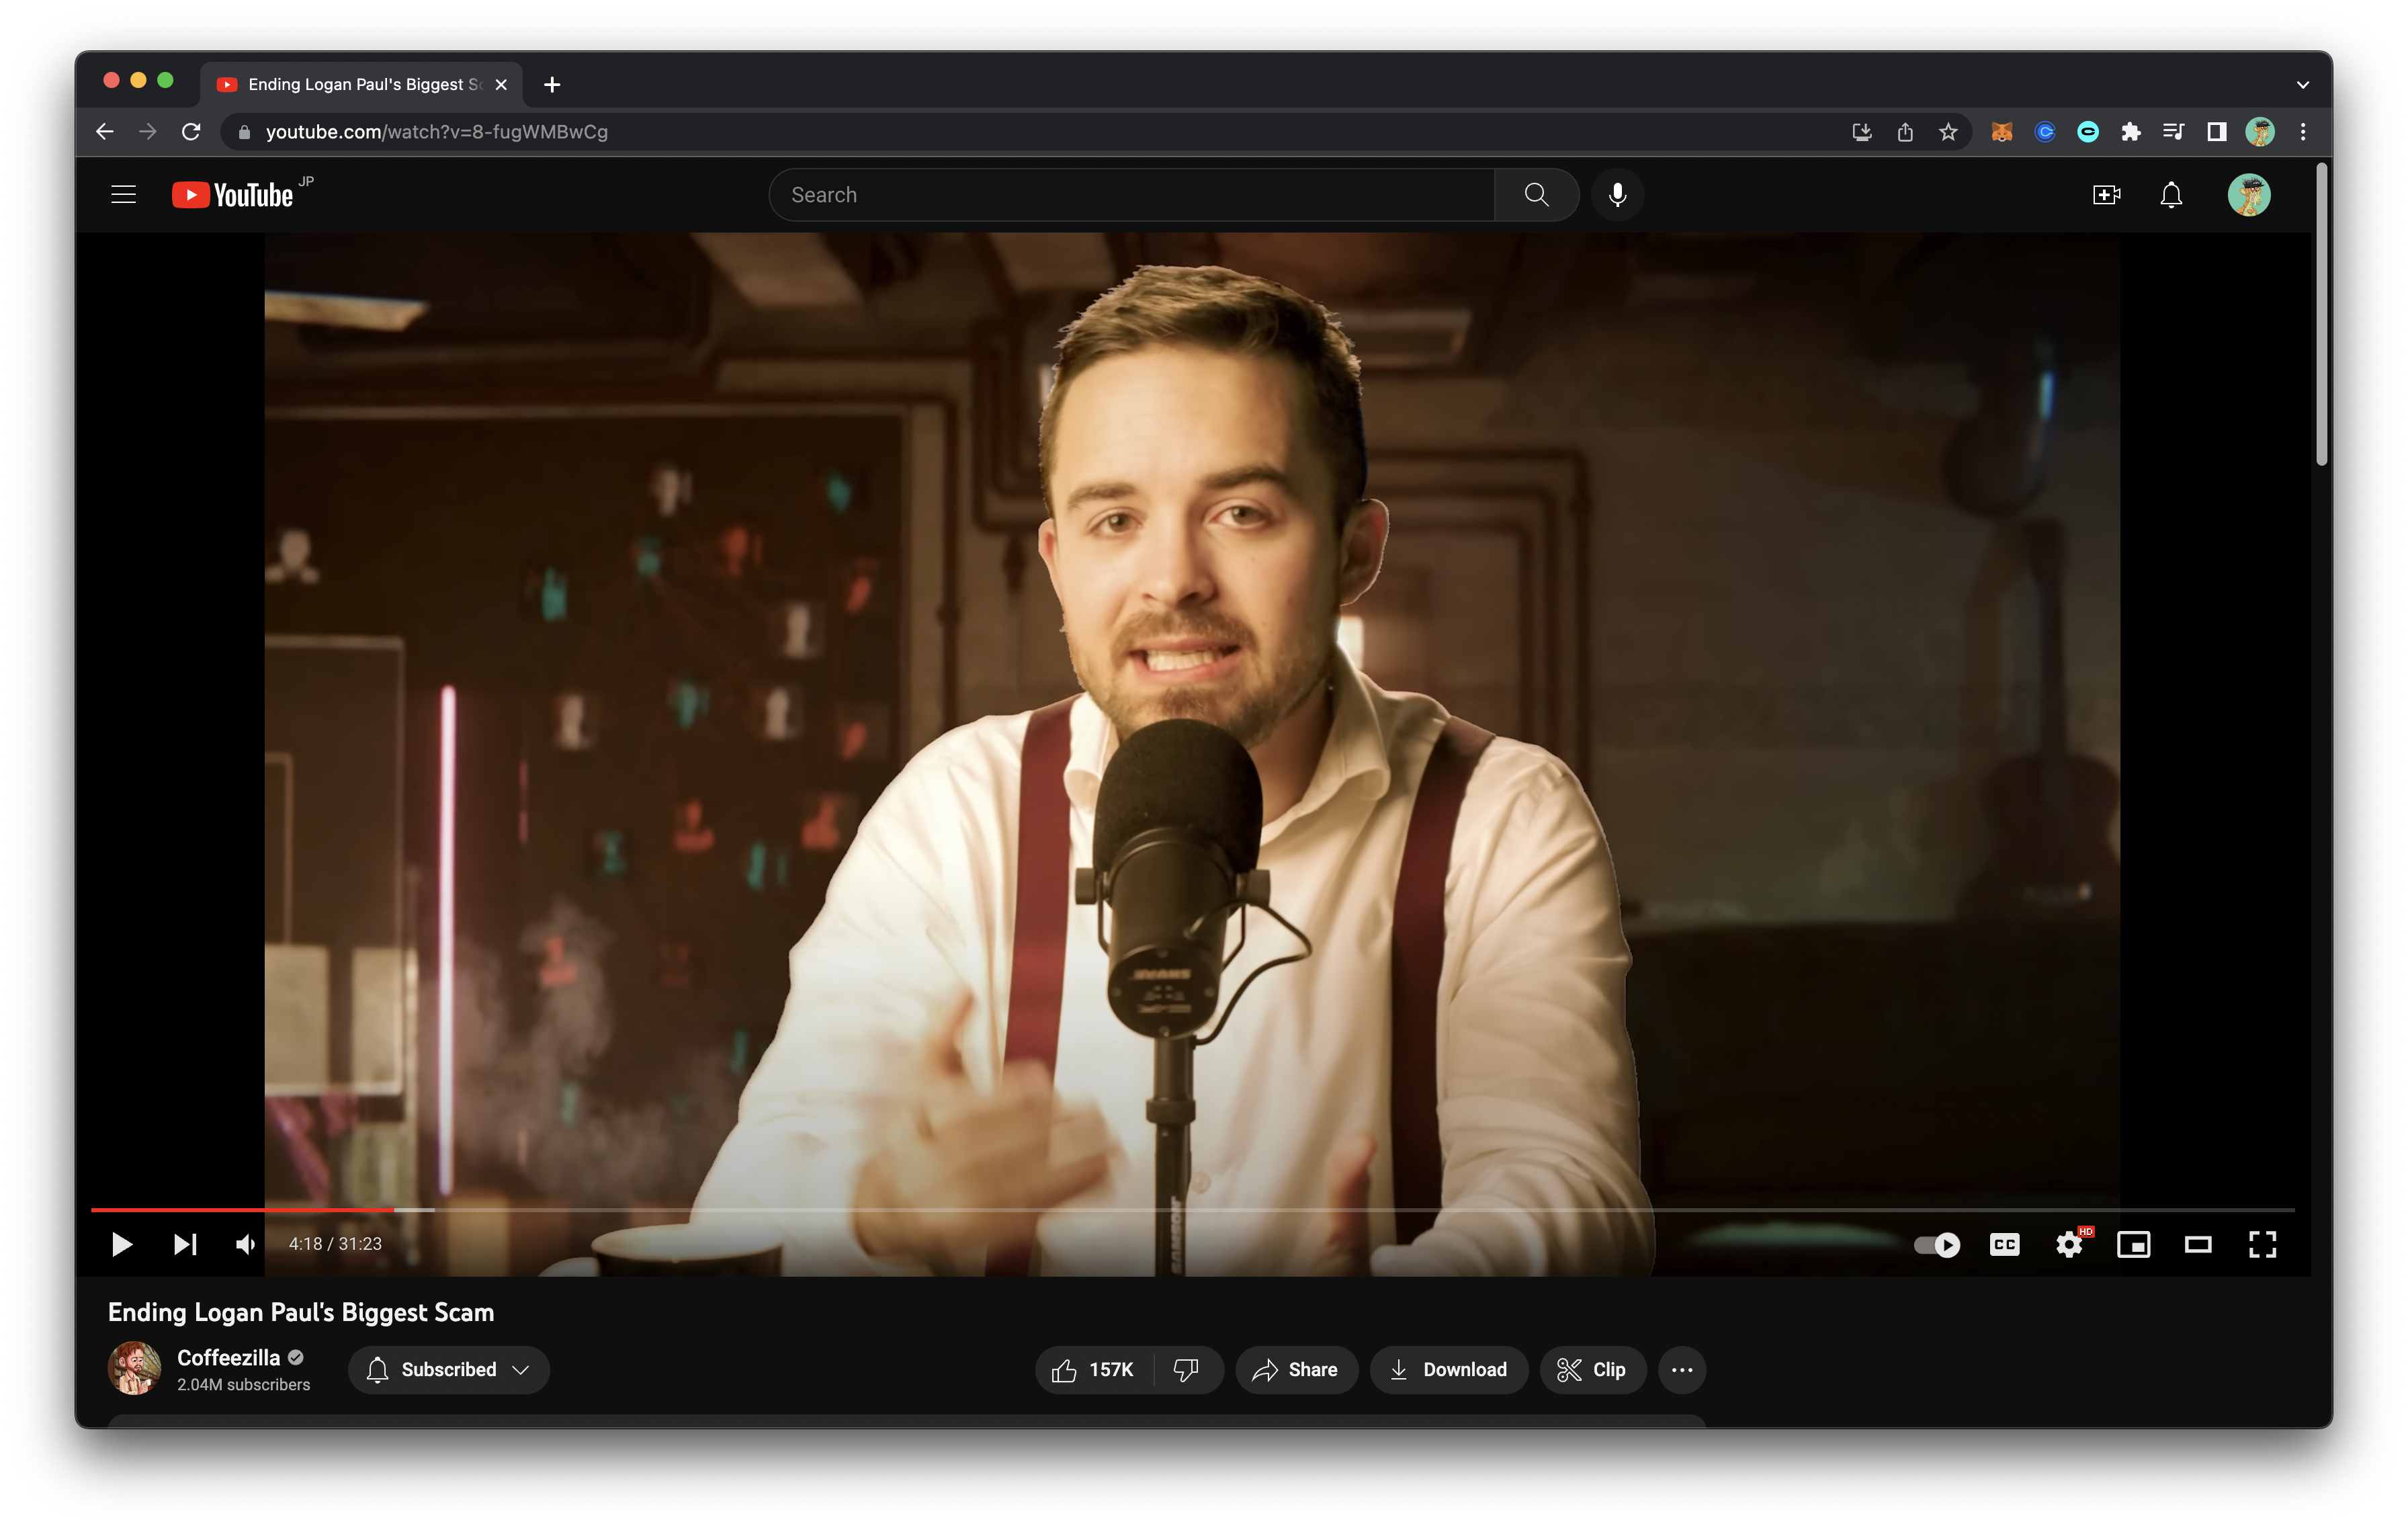
Task: Expand the Chrome tab search chevron
Action: tap(2303, 85)
